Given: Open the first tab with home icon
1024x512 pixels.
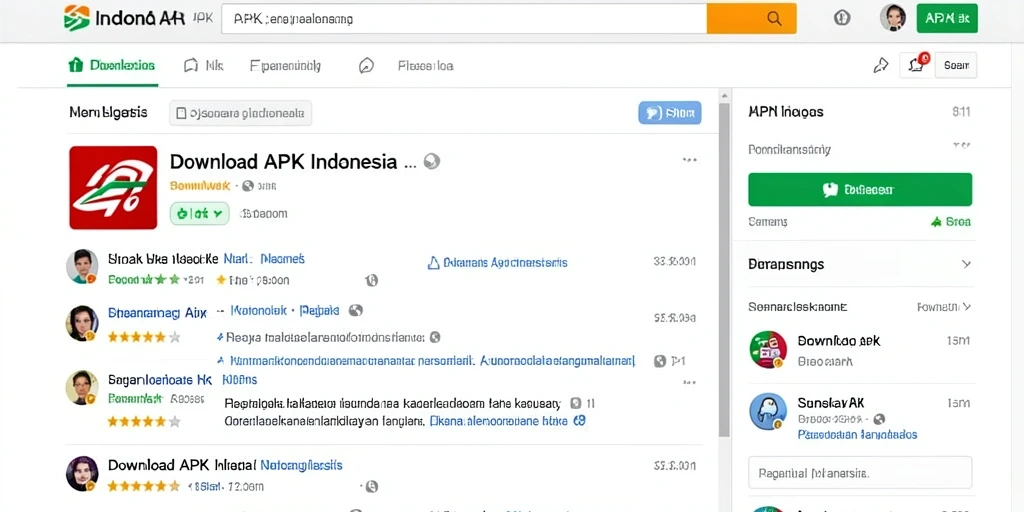Looking at the screenshot, I should [x=112, y=65].
